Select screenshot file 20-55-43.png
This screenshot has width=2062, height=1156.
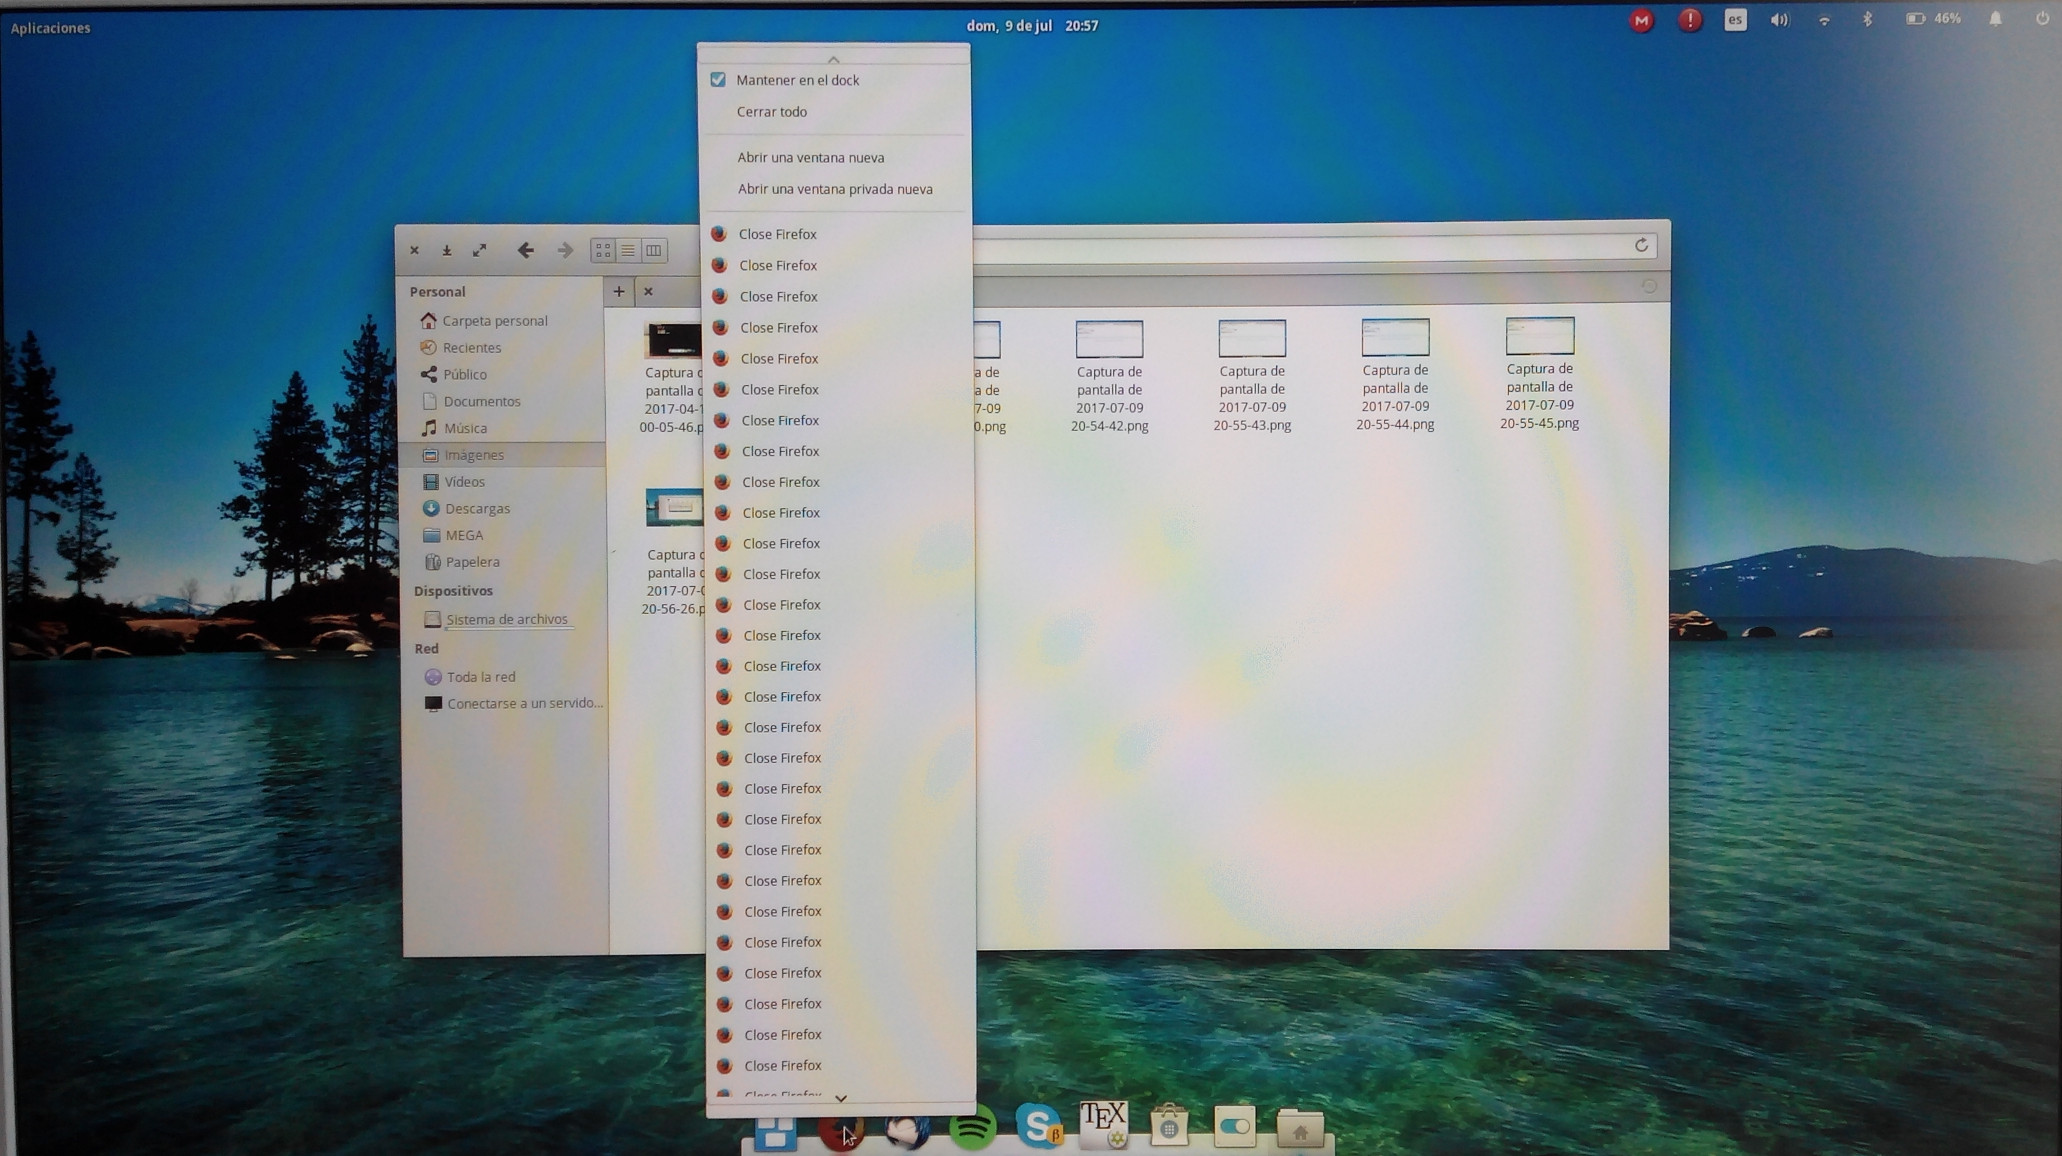(1252, 376)
